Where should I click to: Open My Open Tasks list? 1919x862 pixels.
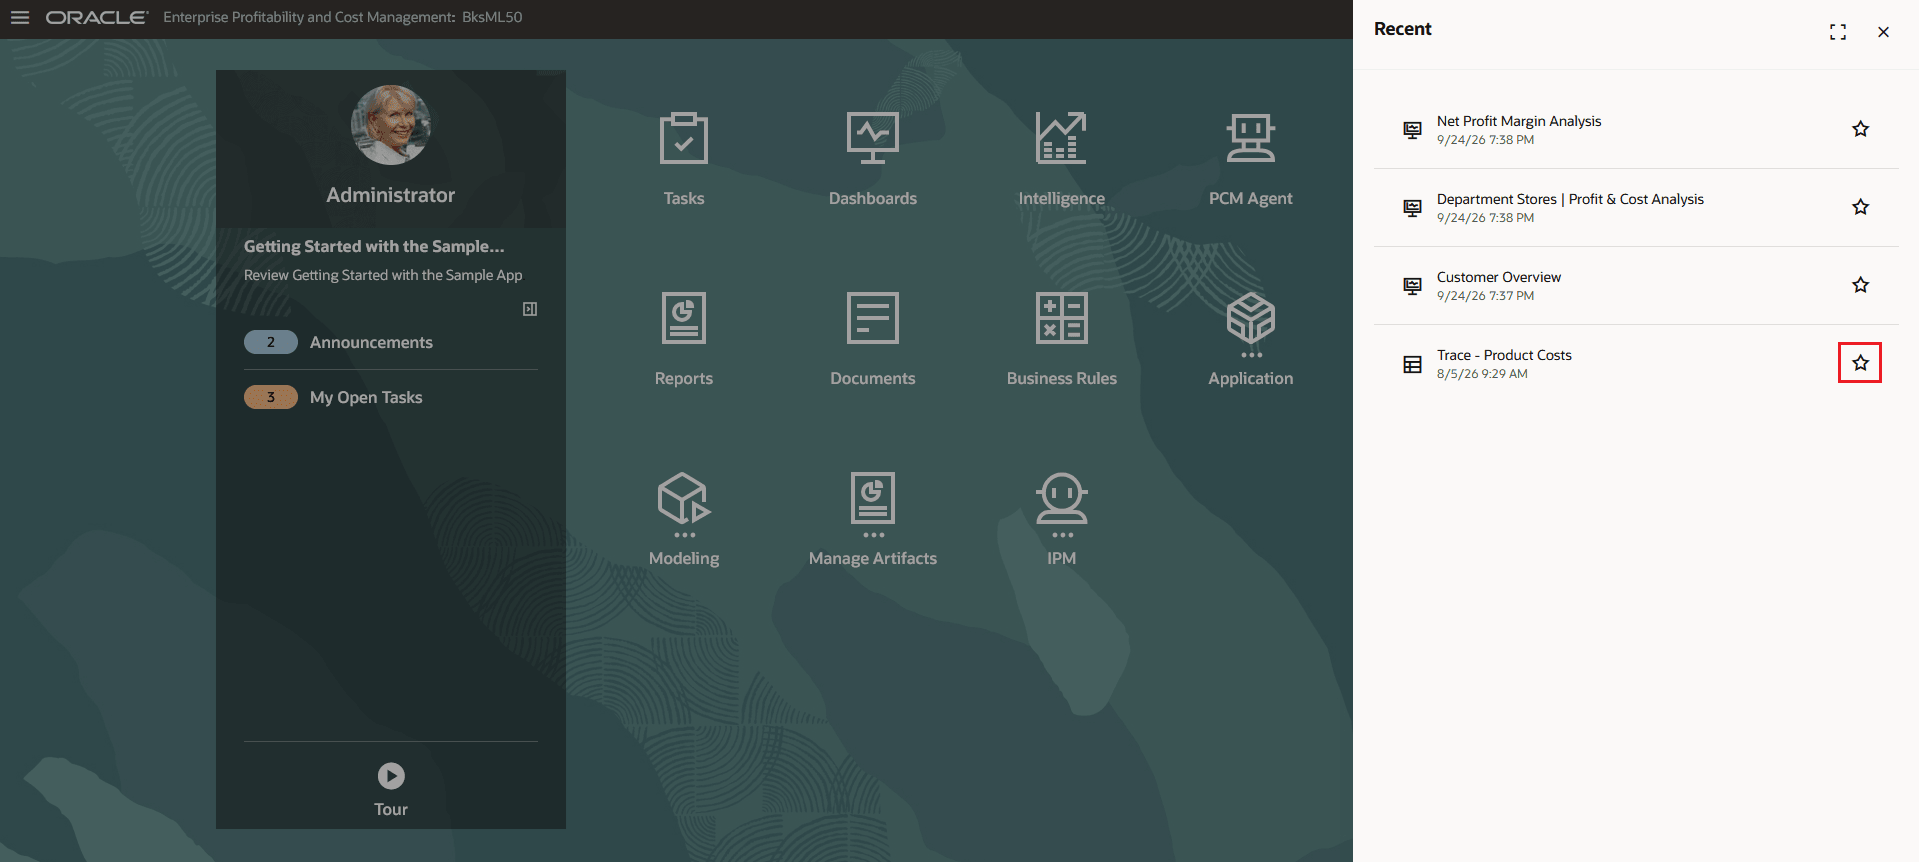tap(366, 397)
